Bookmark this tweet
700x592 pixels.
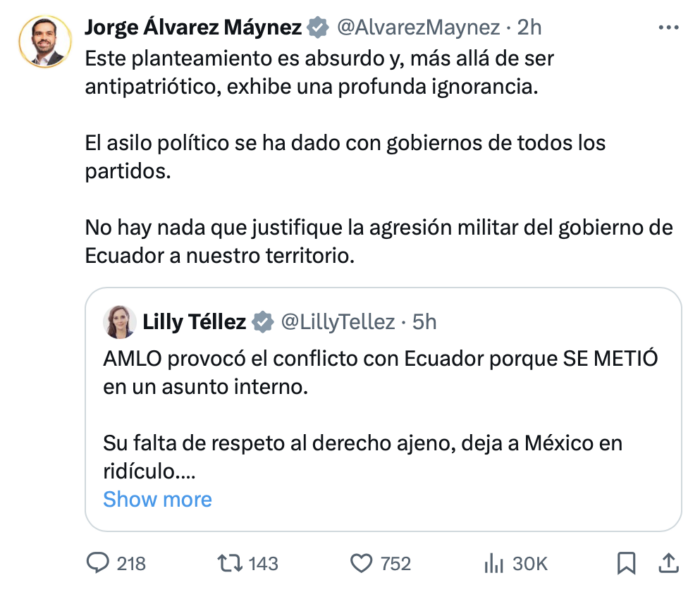point(626,563)
